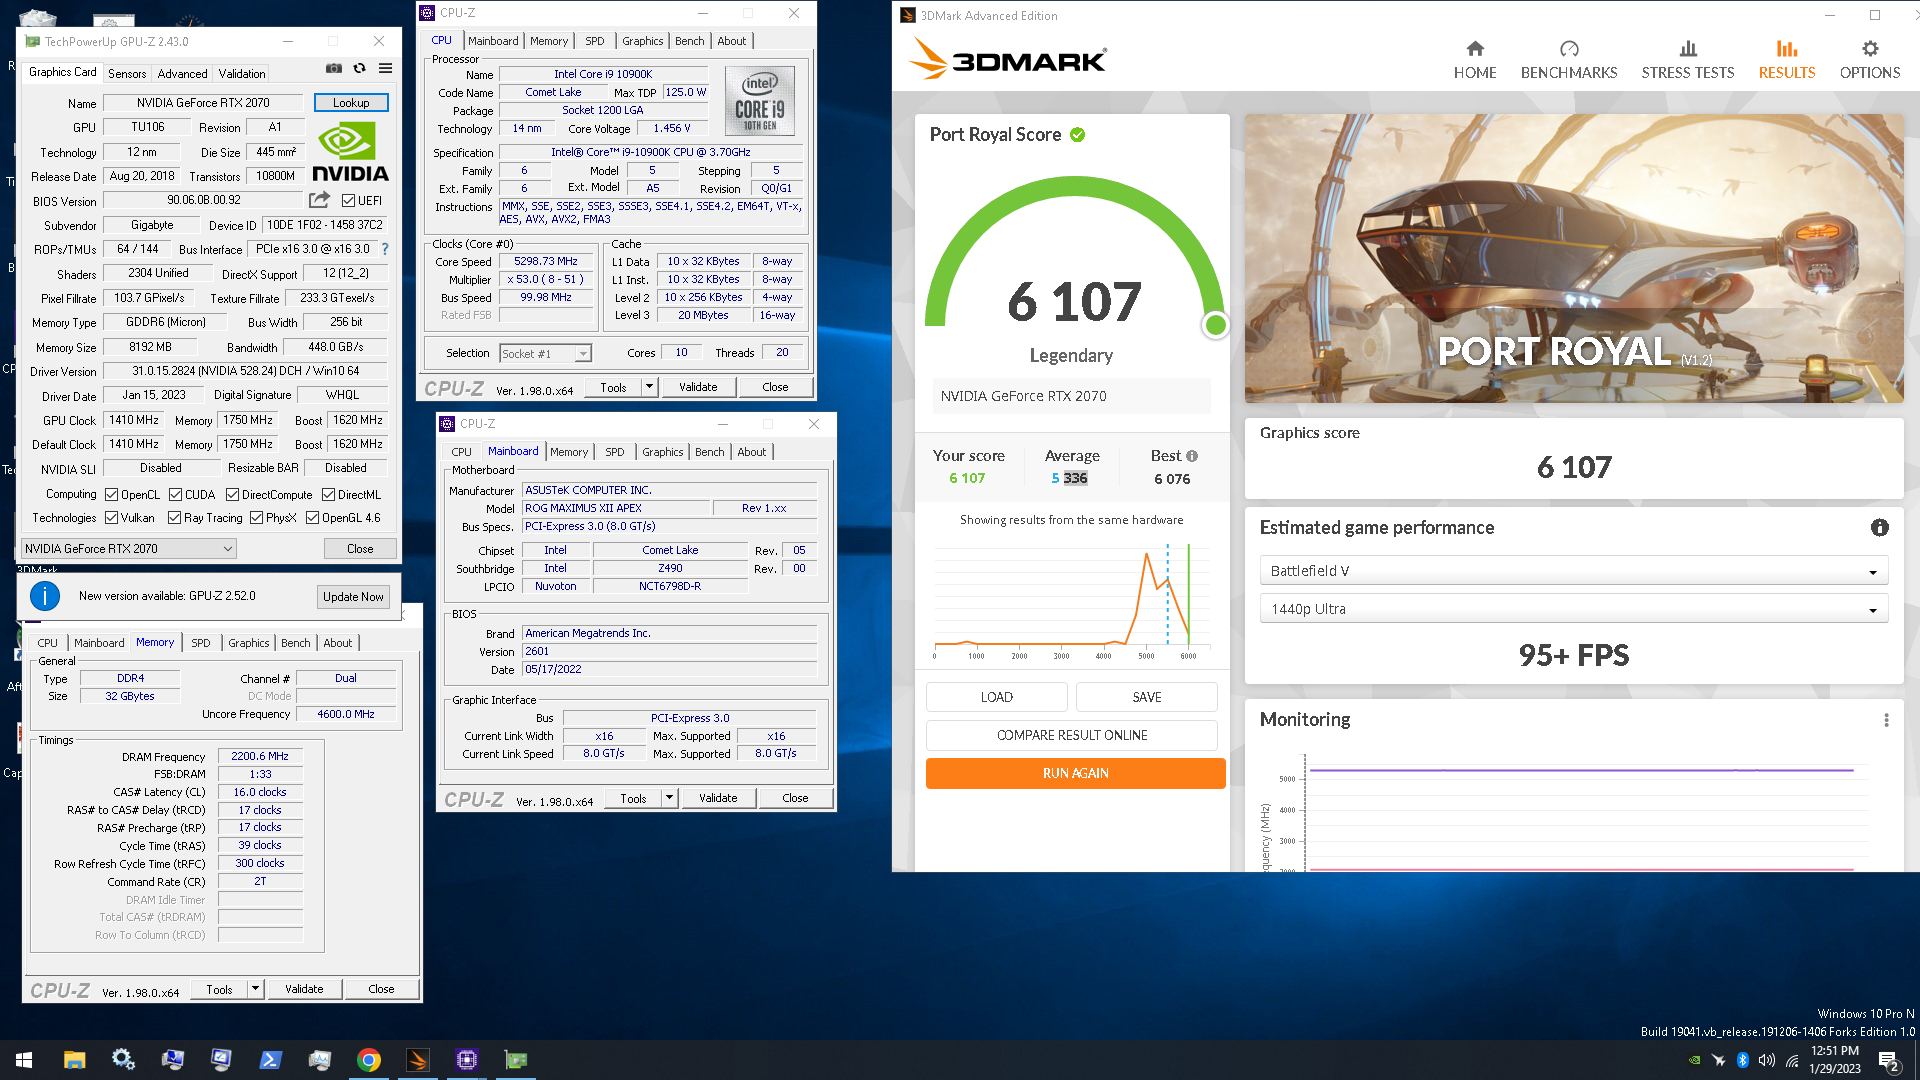Expand Tools arrow in CPU-Z Mainboard window

(669, 798)
